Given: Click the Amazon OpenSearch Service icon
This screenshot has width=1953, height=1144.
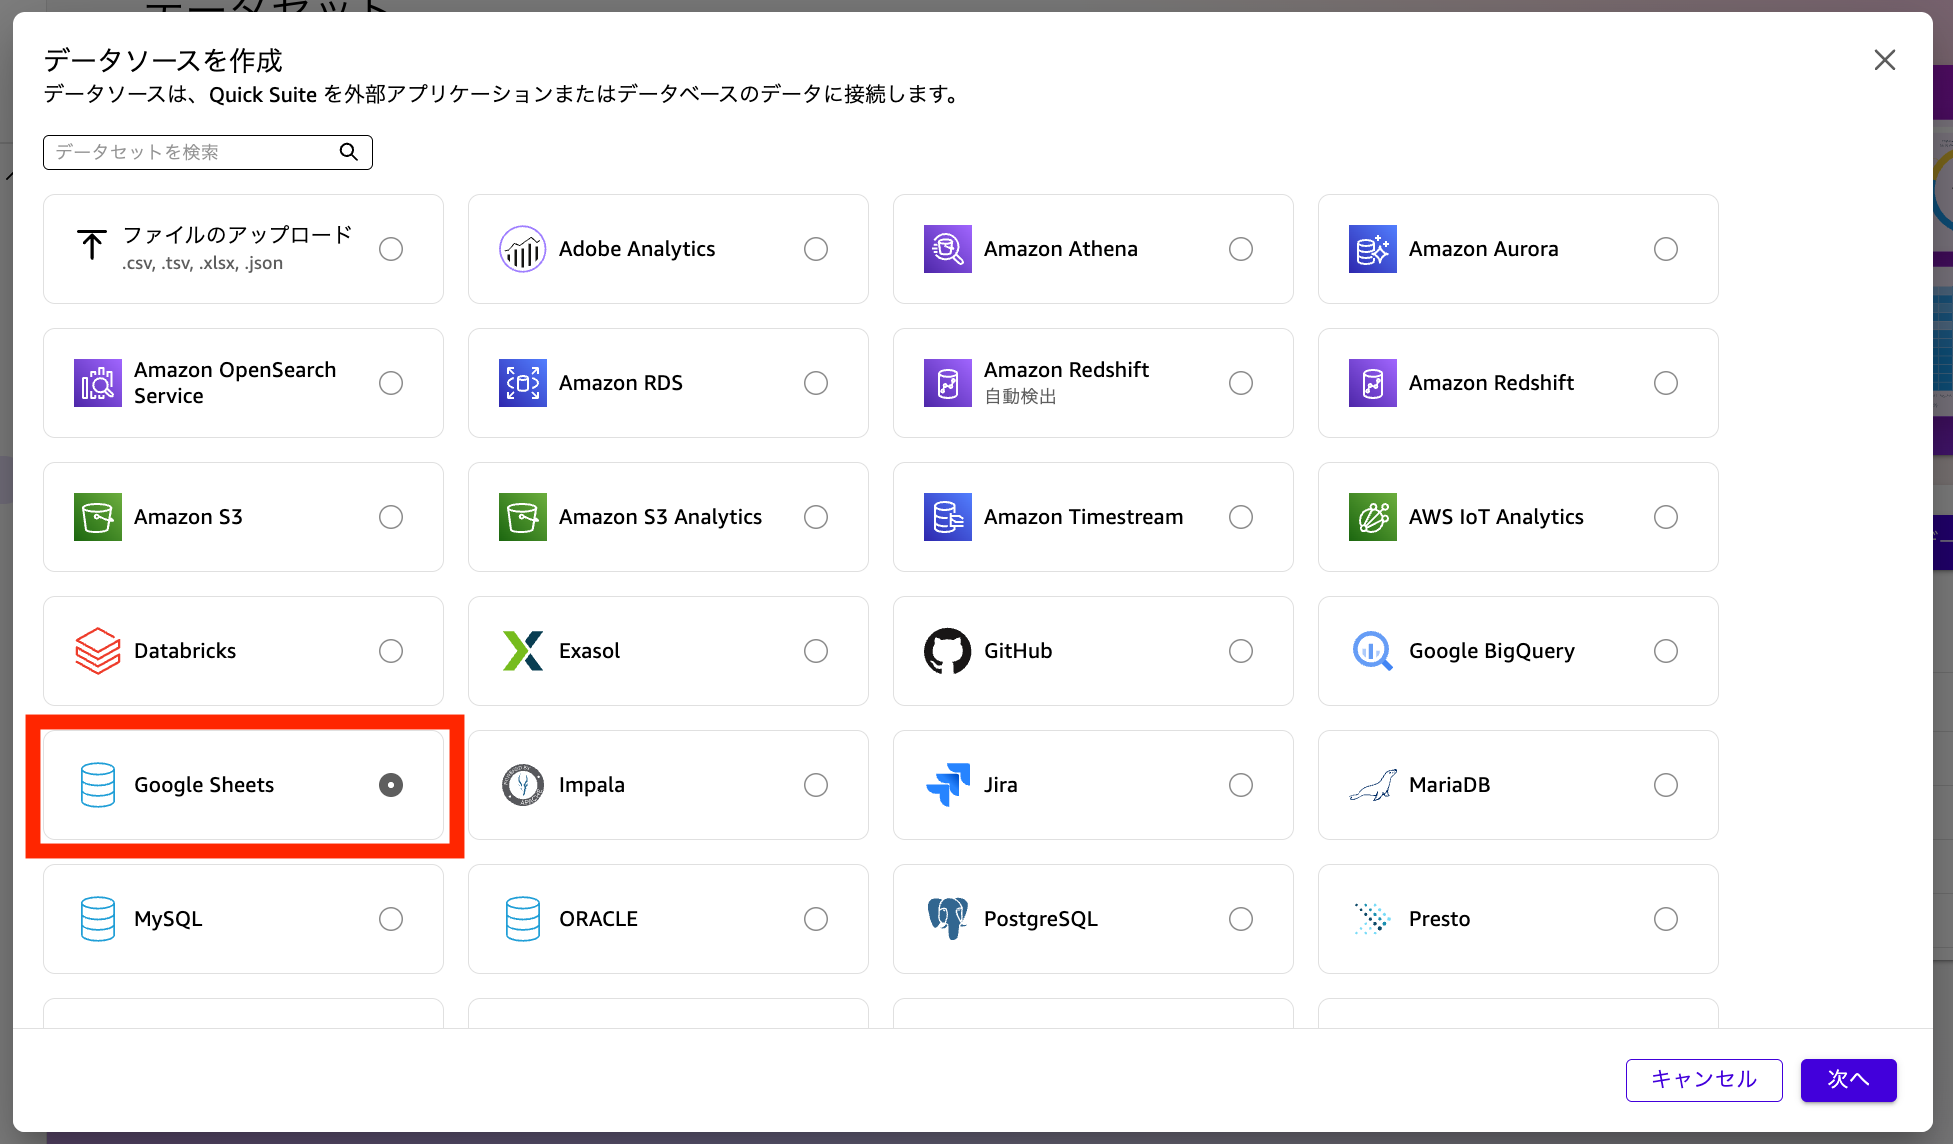Looking at the screenshot, I should coord(97,383).
